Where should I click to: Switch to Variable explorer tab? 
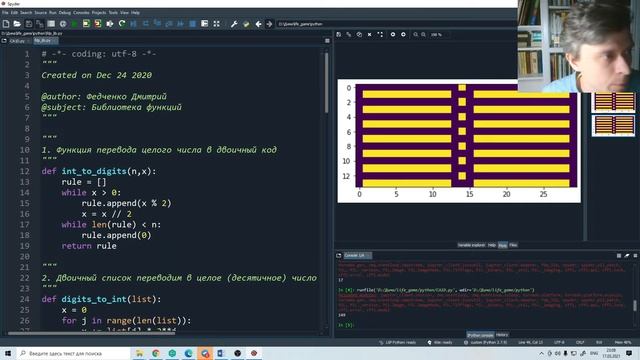tap(471, 245)
